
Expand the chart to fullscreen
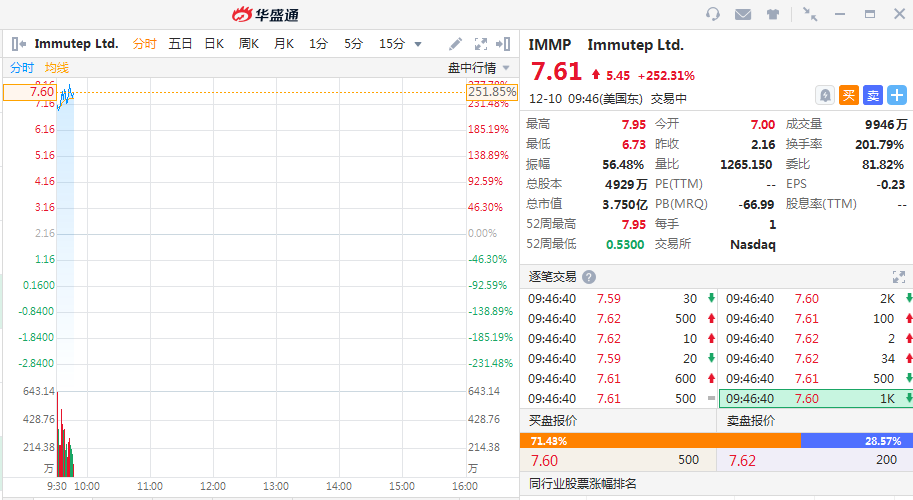[480, 44]
